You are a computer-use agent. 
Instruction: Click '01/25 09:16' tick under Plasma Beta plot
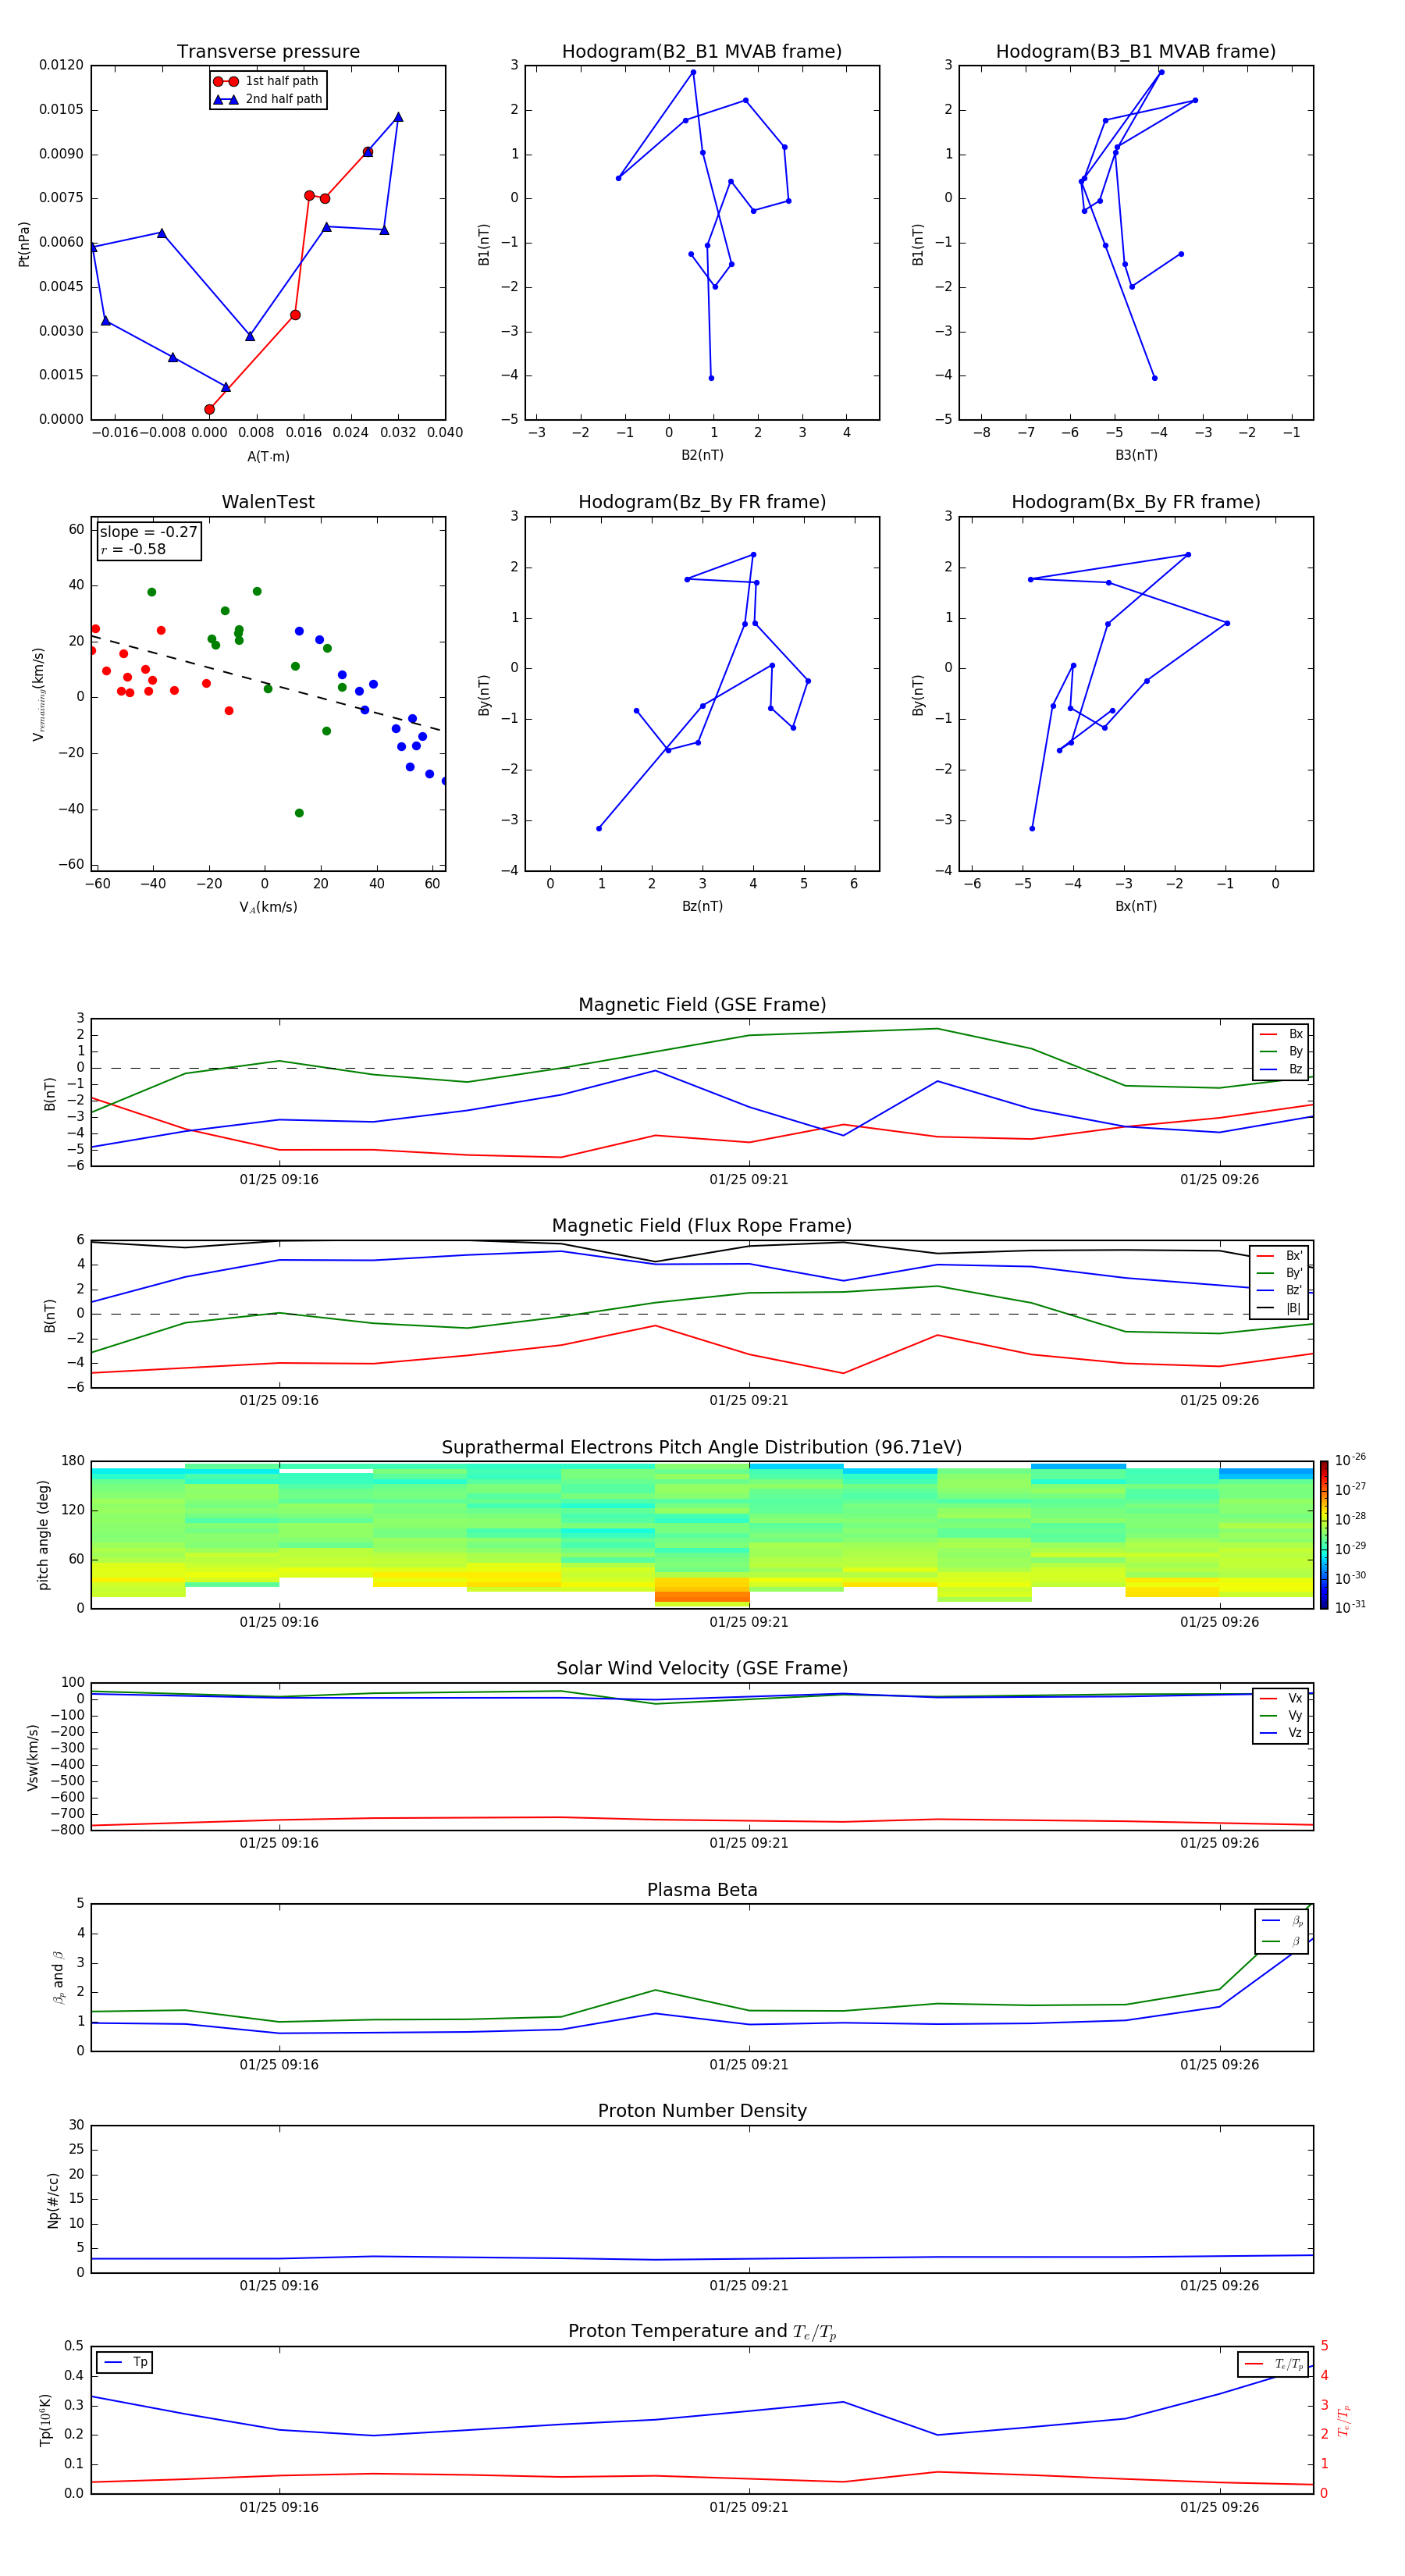pyautogui.click(x=279, y=2065)
